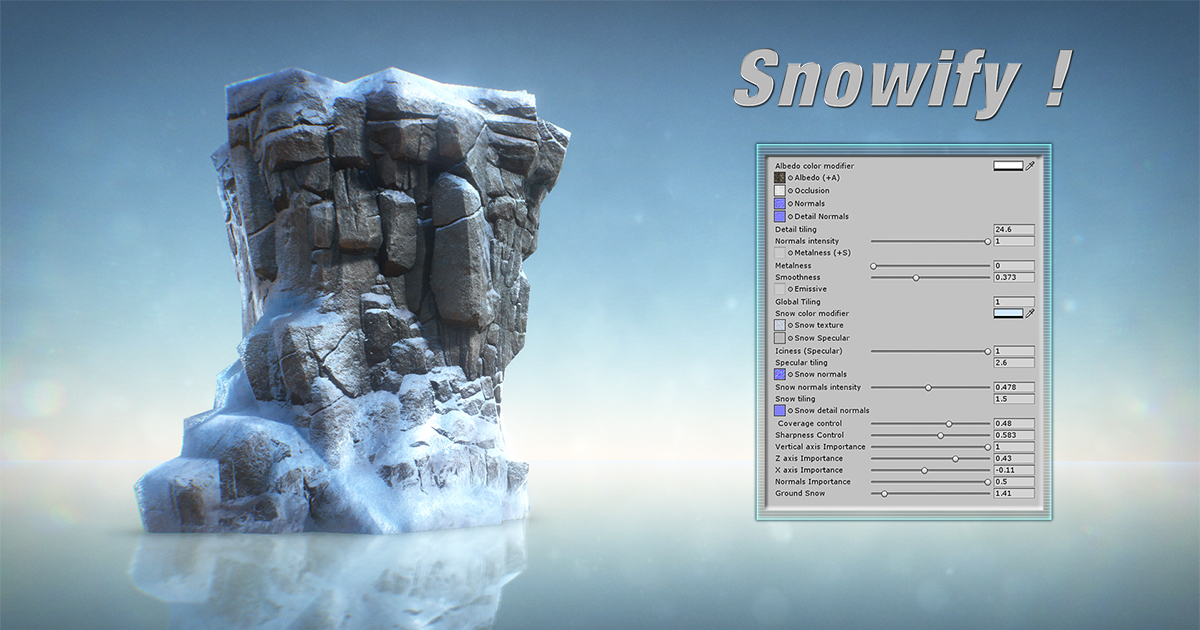Open the object picker for Metalness (+S)

pos(789,253)
